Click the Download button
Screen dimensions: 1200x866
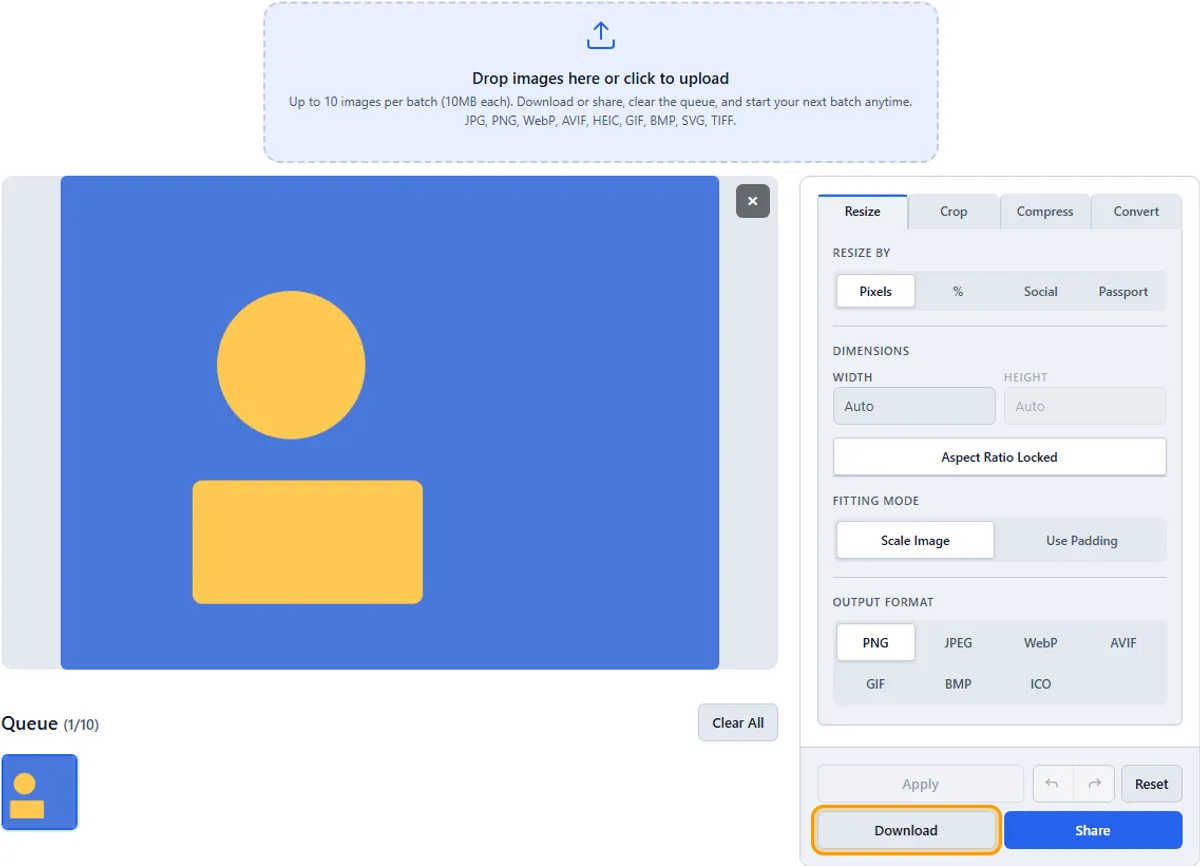906,830
